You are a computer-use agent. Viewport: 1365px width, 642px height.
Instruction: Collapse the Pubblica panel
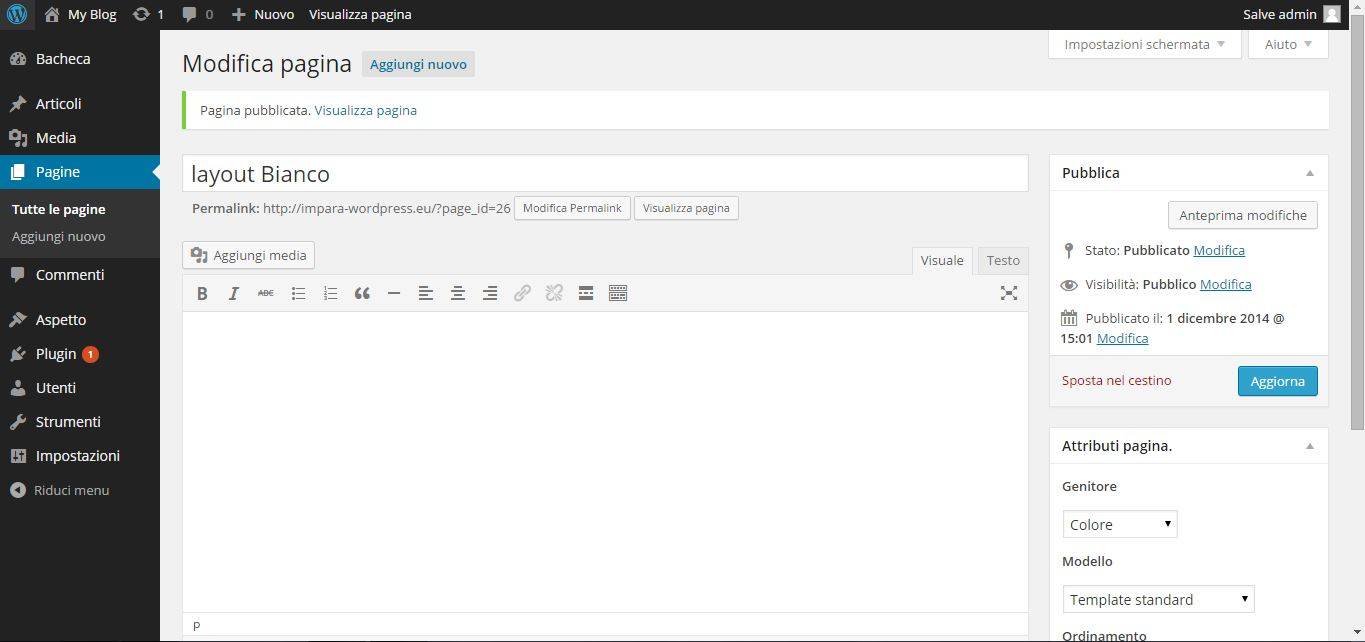tap(1310, 173)
